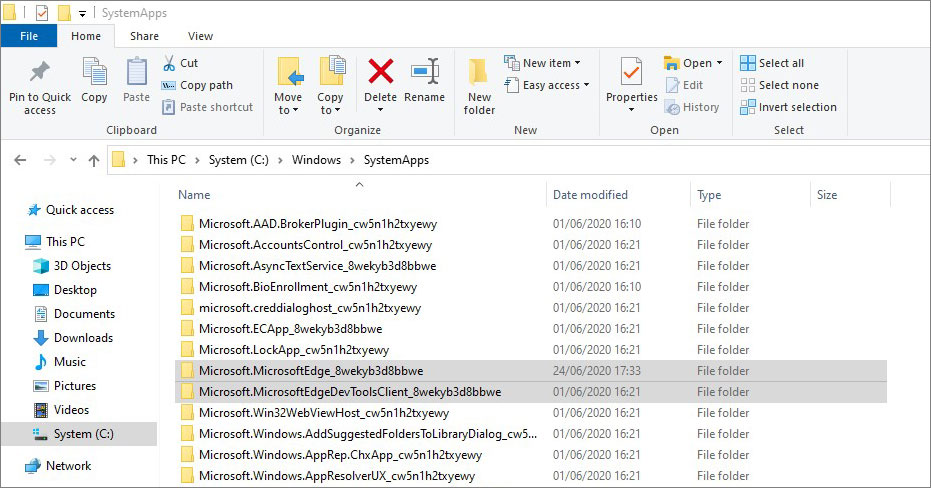The image size is (931, 488).
Task: Open Properties dropdown arrow
Action: (631, 110)
